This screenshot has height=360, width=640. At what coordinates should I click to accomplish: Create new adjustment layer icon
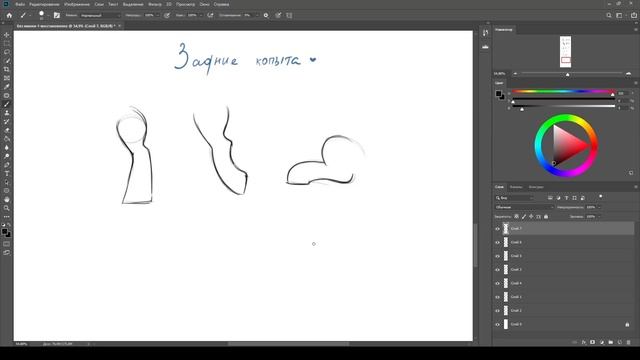602,342
